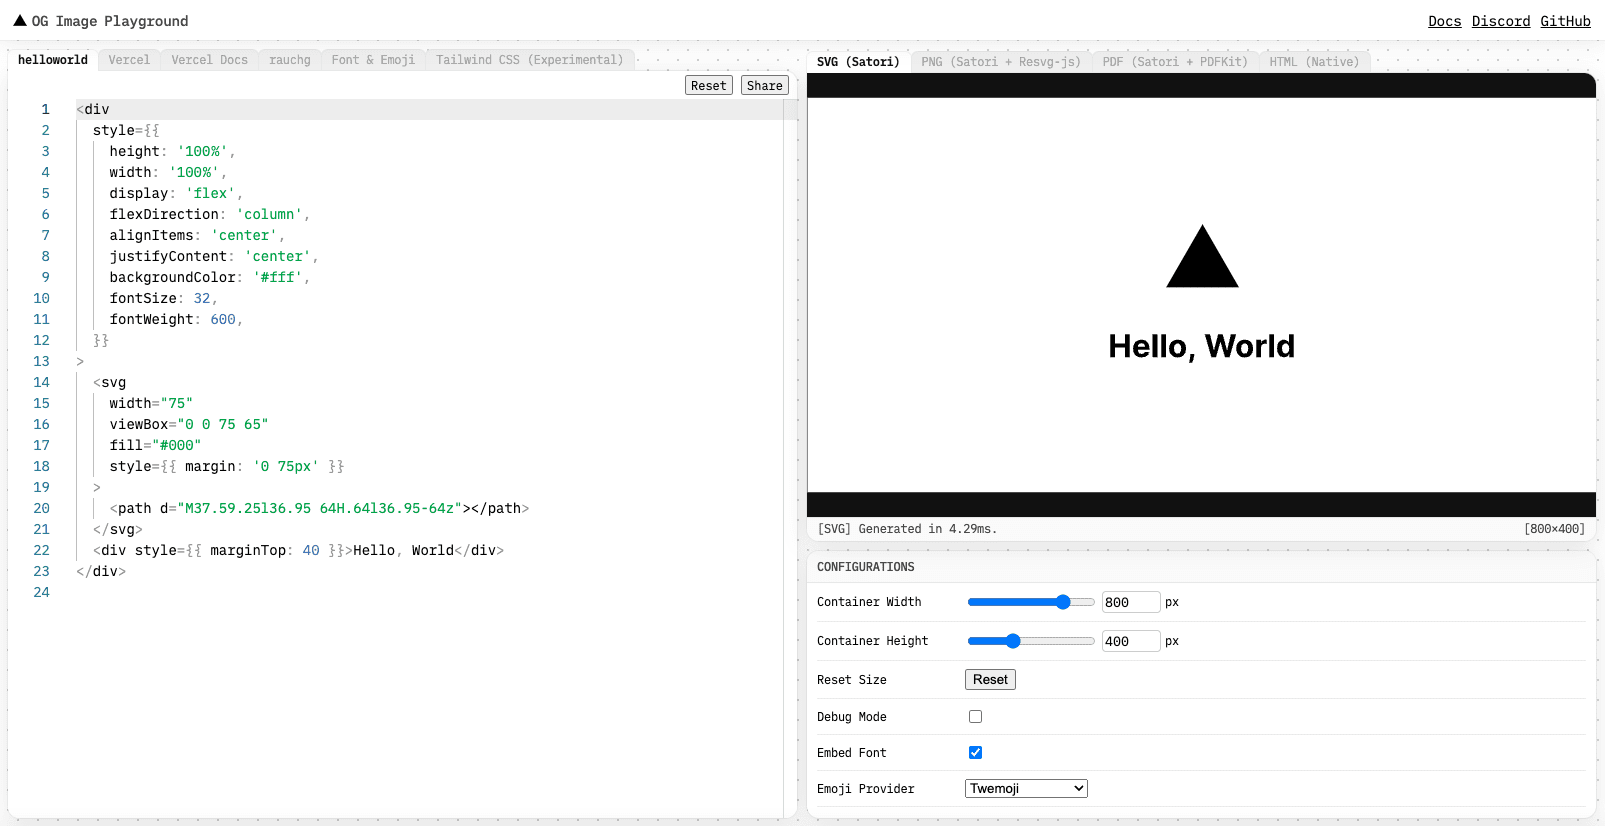
Task: Click the fontWeight: 600 line
Action: pyautogui.click(x=176, y=319)
